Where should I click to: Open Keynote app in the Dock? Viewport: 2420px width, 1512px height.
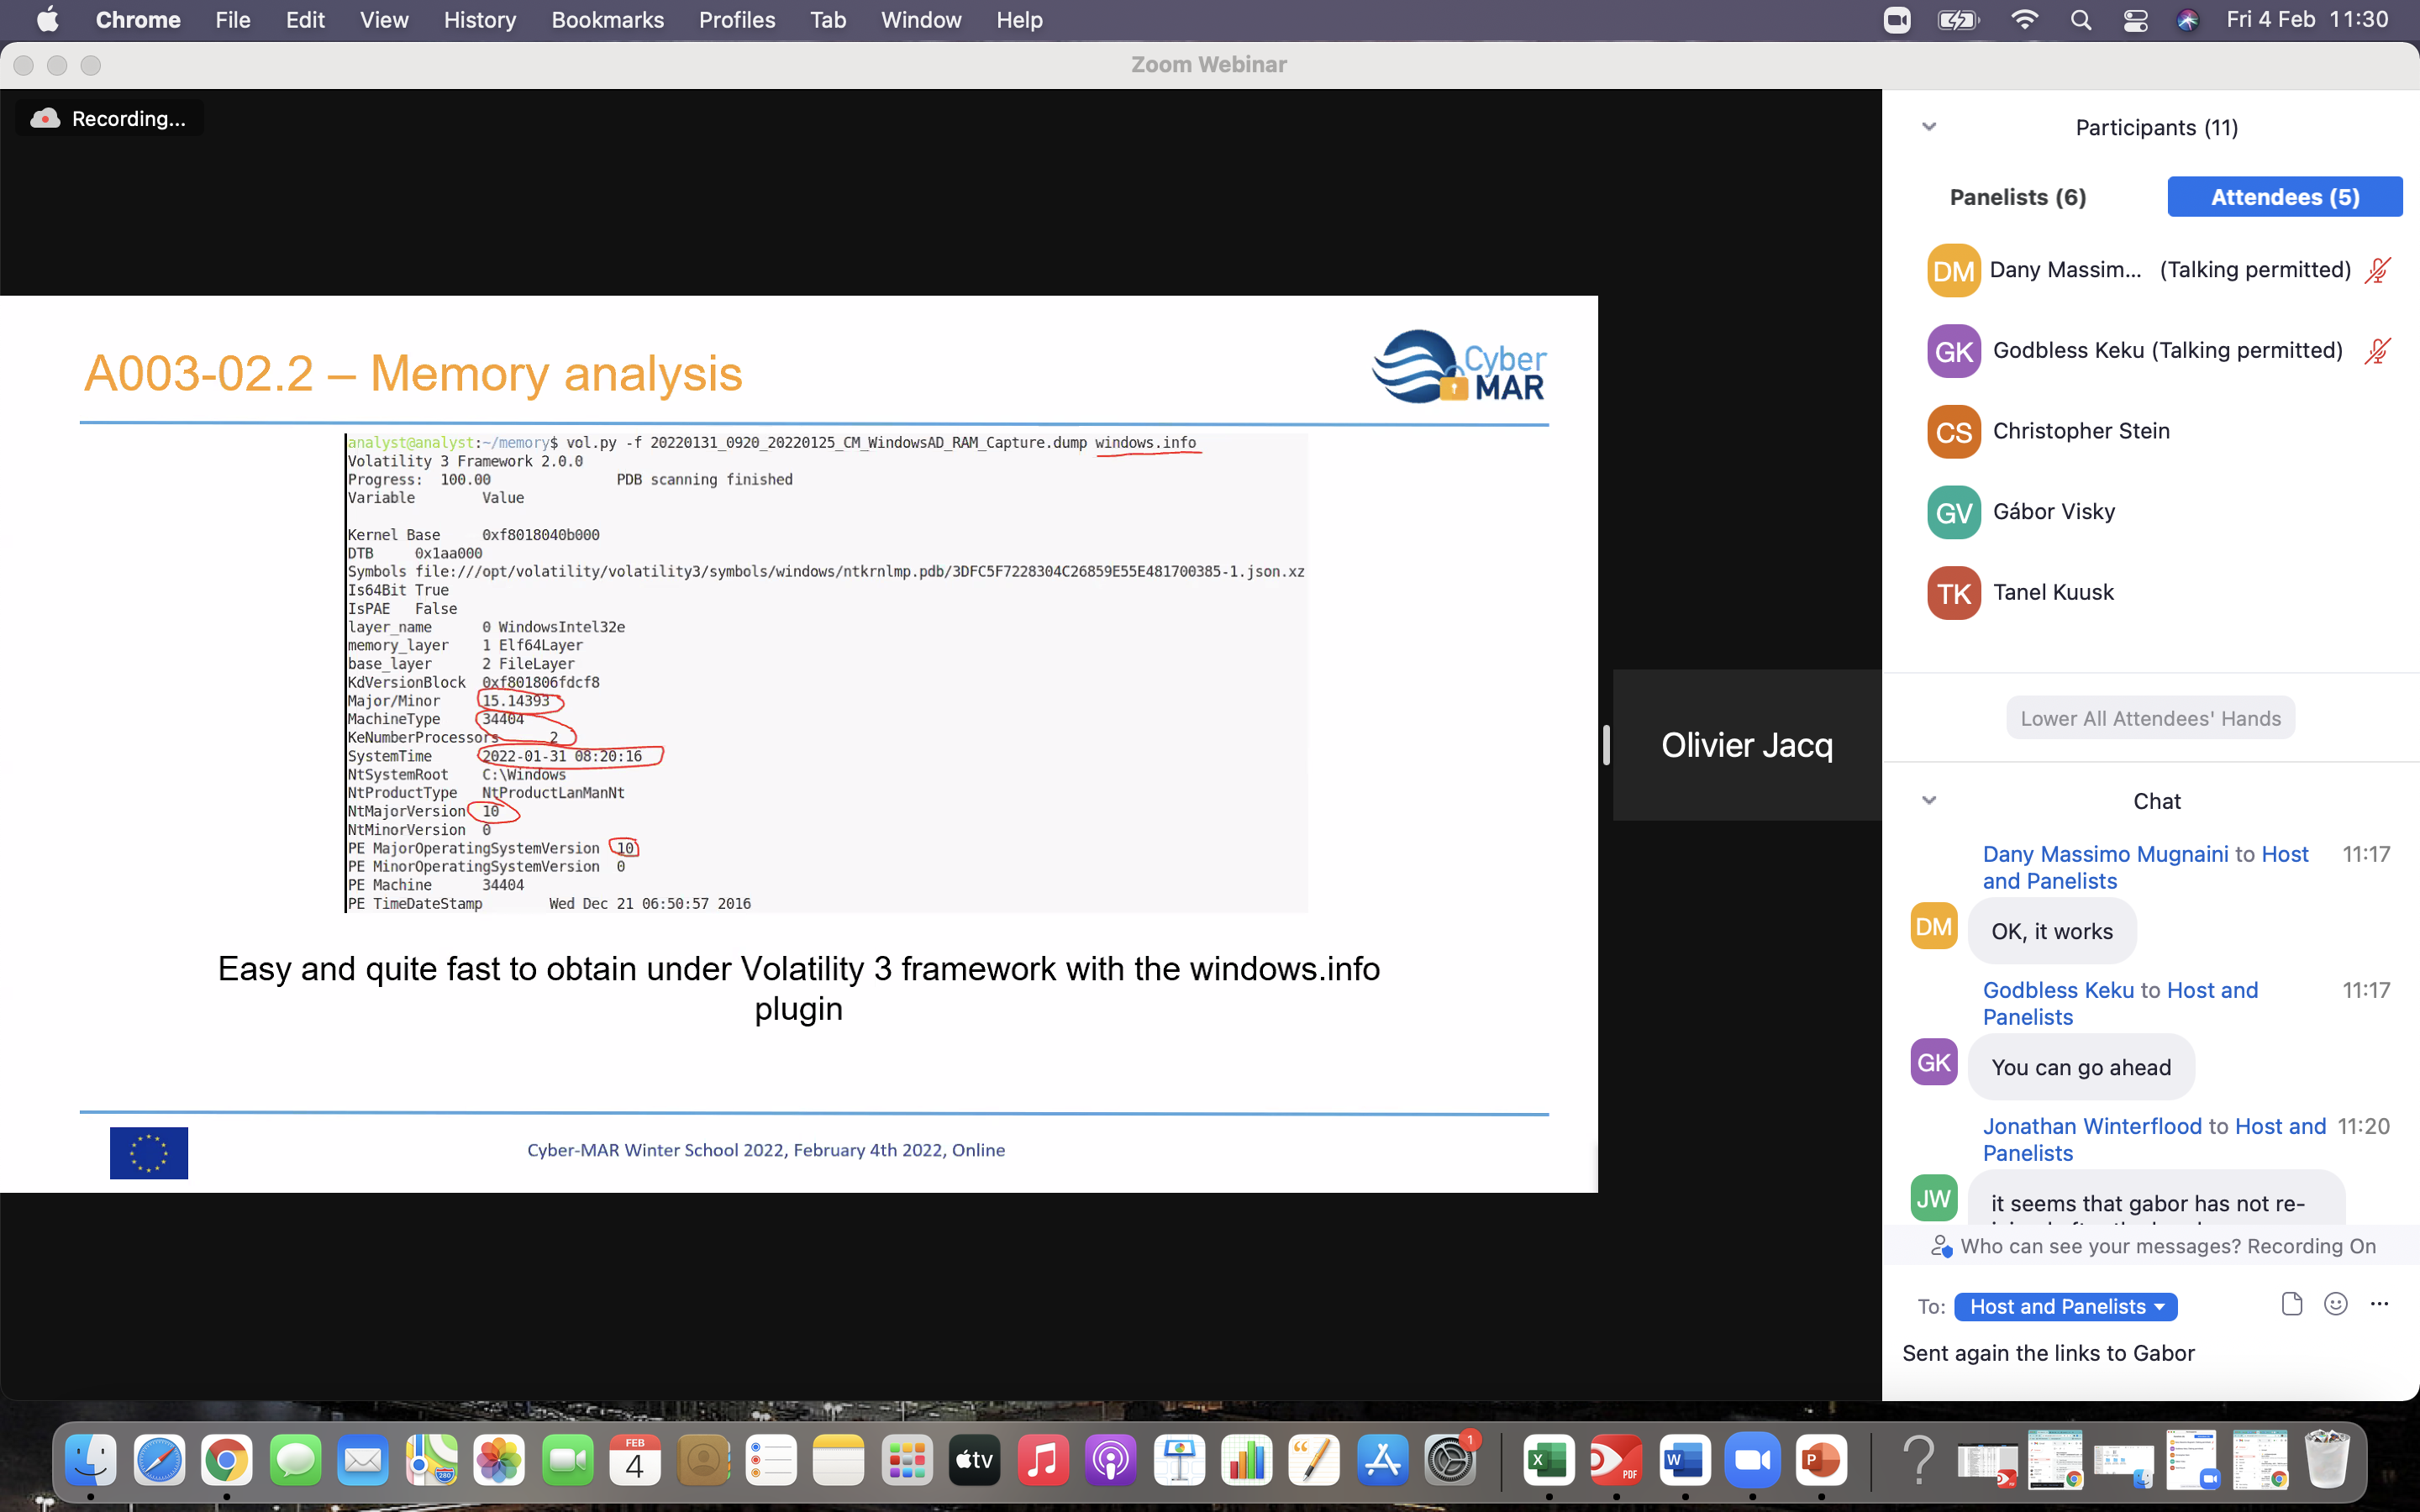coord(1179,1461)
